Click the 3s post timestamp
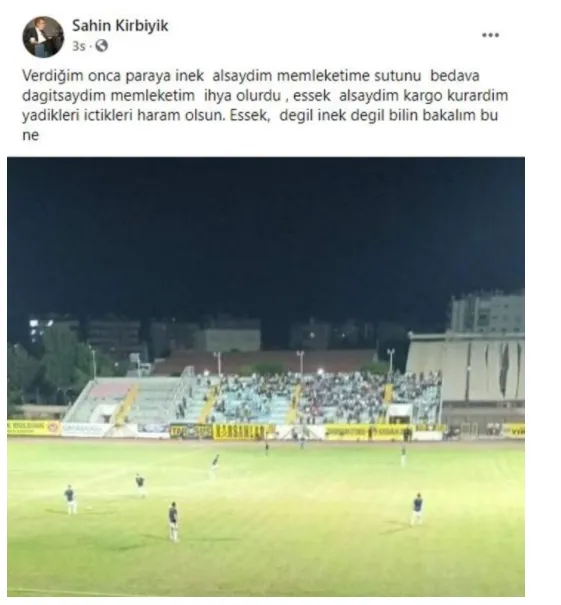 pos(79,46)
